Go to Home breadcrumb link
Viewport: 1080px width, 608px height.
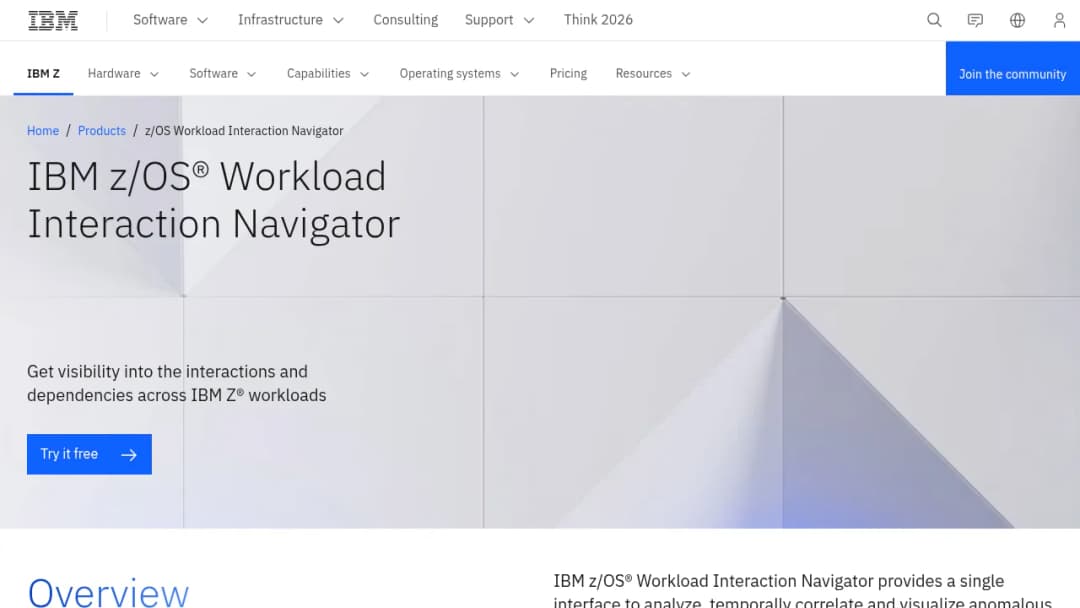(x=43, y=131)
